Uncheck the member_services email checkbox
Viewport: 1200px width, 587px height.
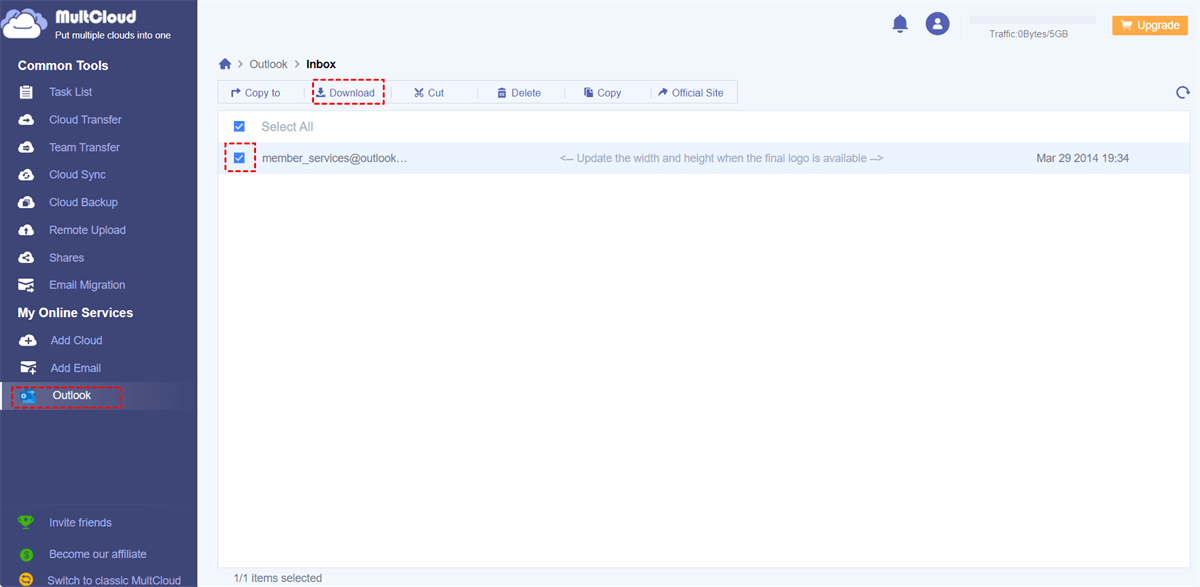[x=239, y=158]
